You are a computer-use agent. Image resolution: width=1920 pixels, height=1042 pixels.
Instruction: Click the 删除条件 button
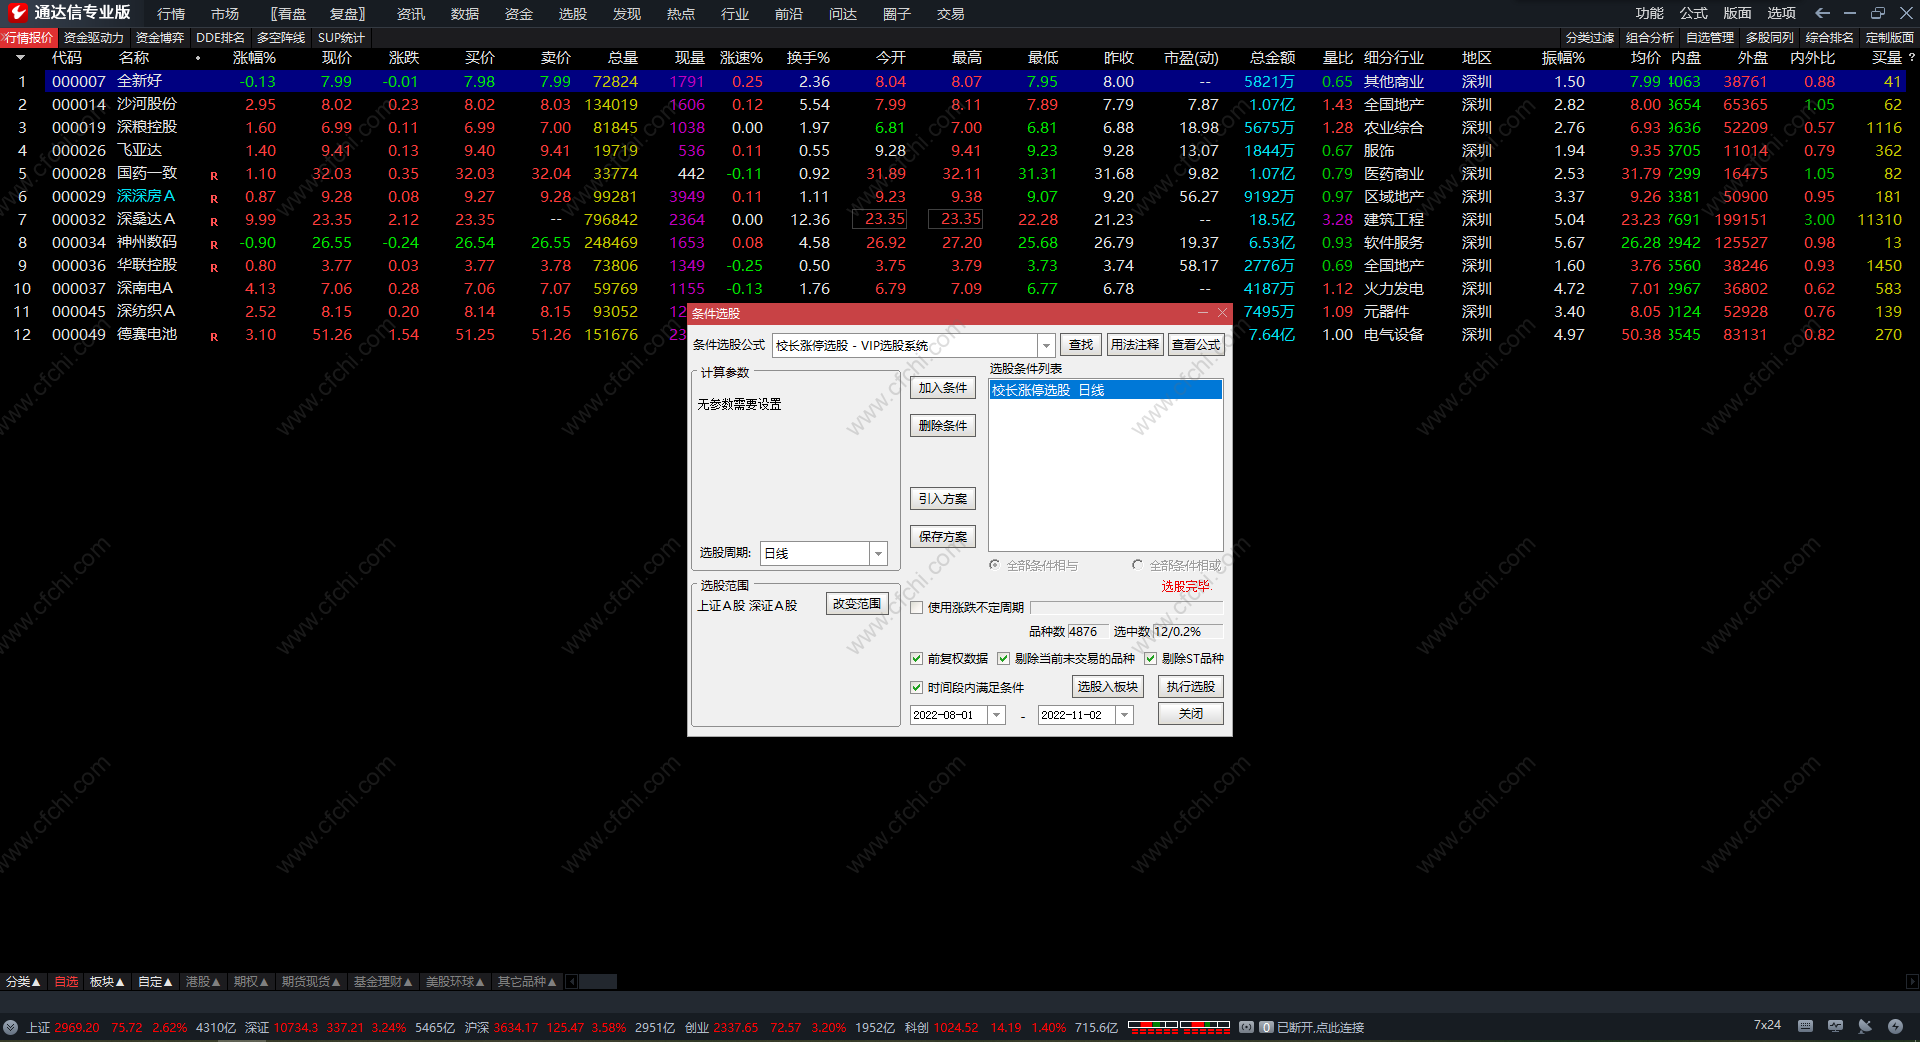943,426
